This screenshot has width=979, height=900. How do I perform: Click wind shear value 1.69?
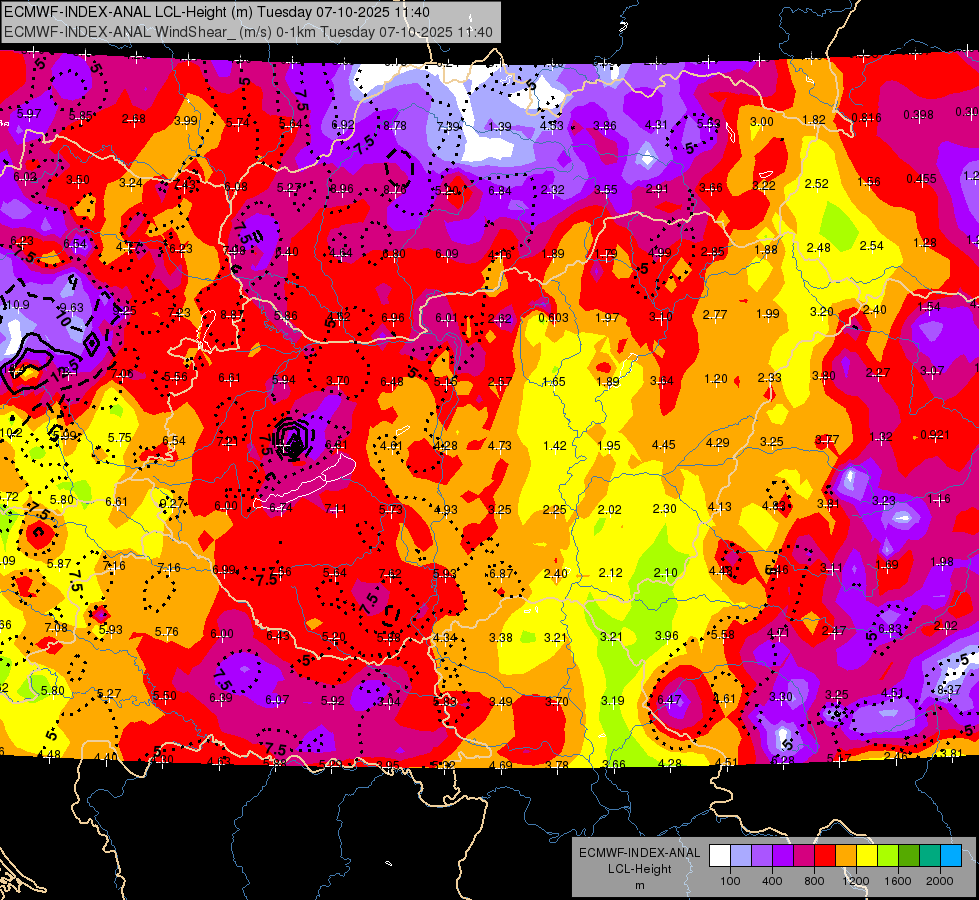point(887,565)
